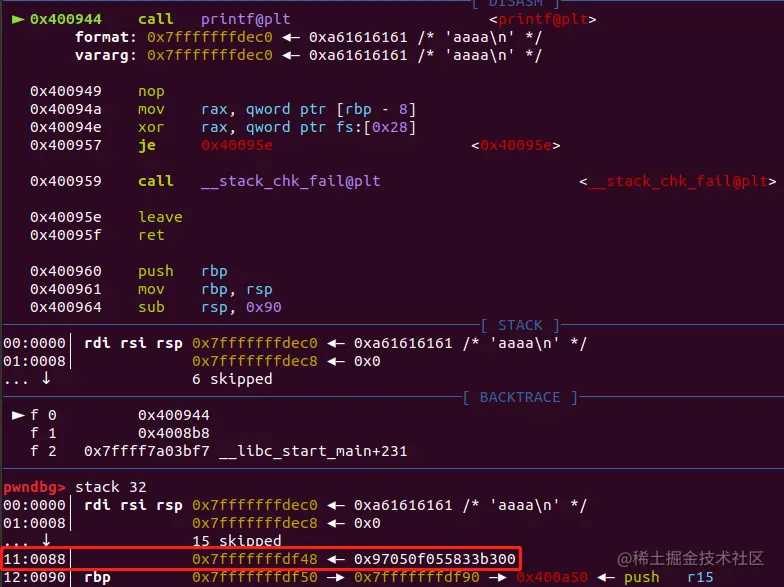Click the red 0x400a50 address
This screenshot has height=587, width=784.
point(552,577)
